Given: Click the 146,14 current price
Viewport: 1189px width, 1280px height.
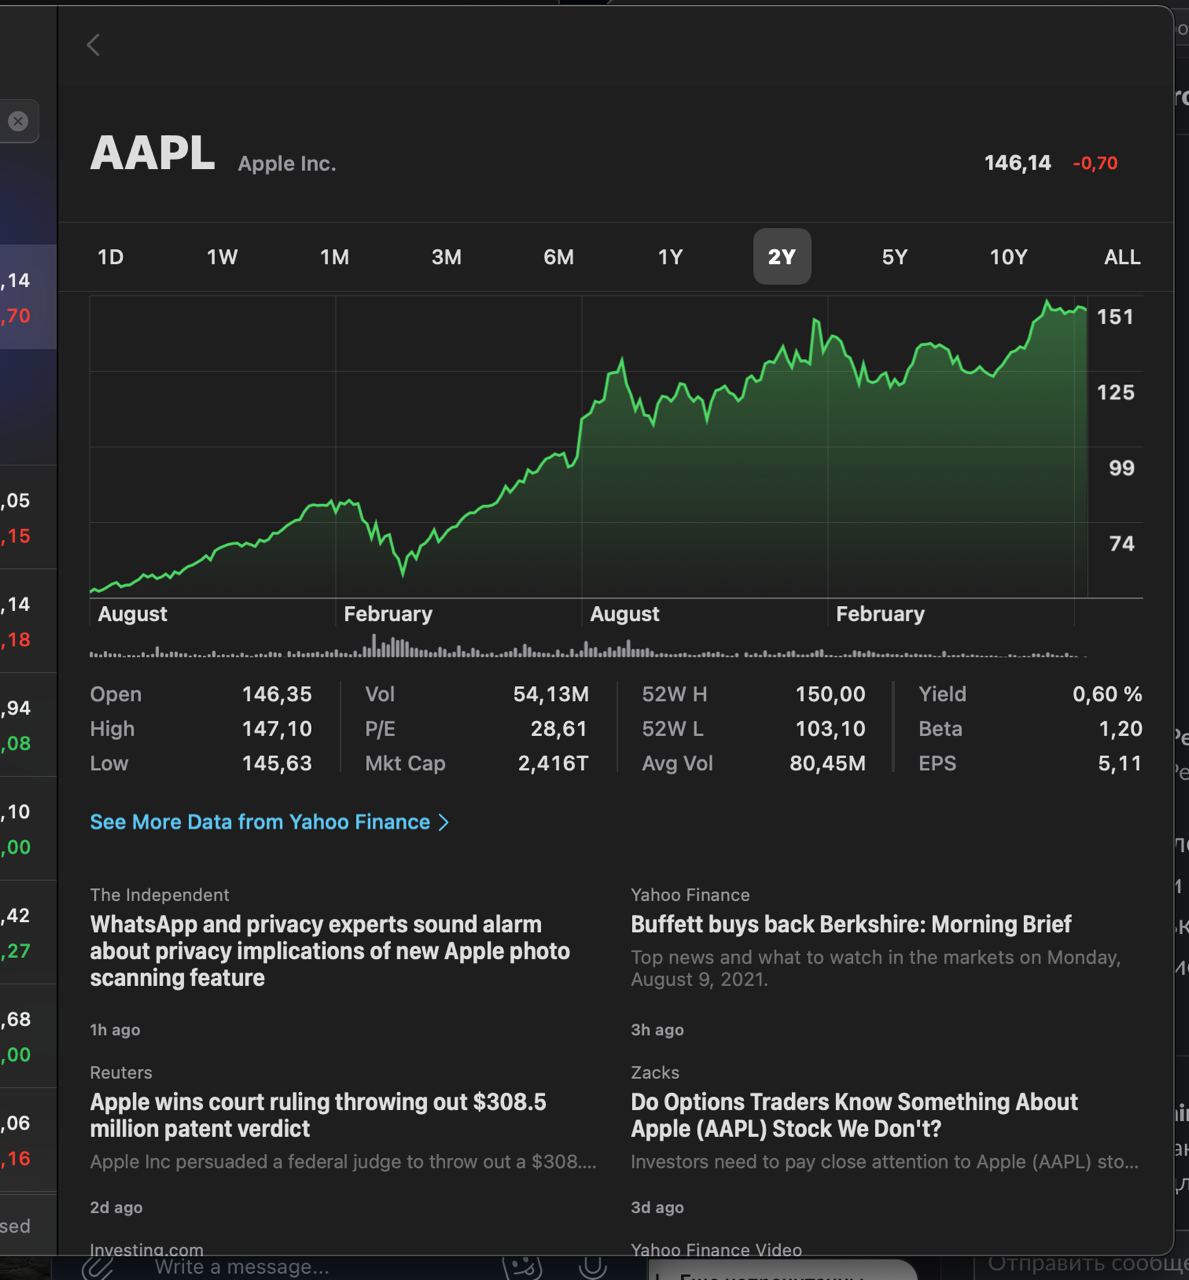Looking at the screenshot, I should (1017, 163).
